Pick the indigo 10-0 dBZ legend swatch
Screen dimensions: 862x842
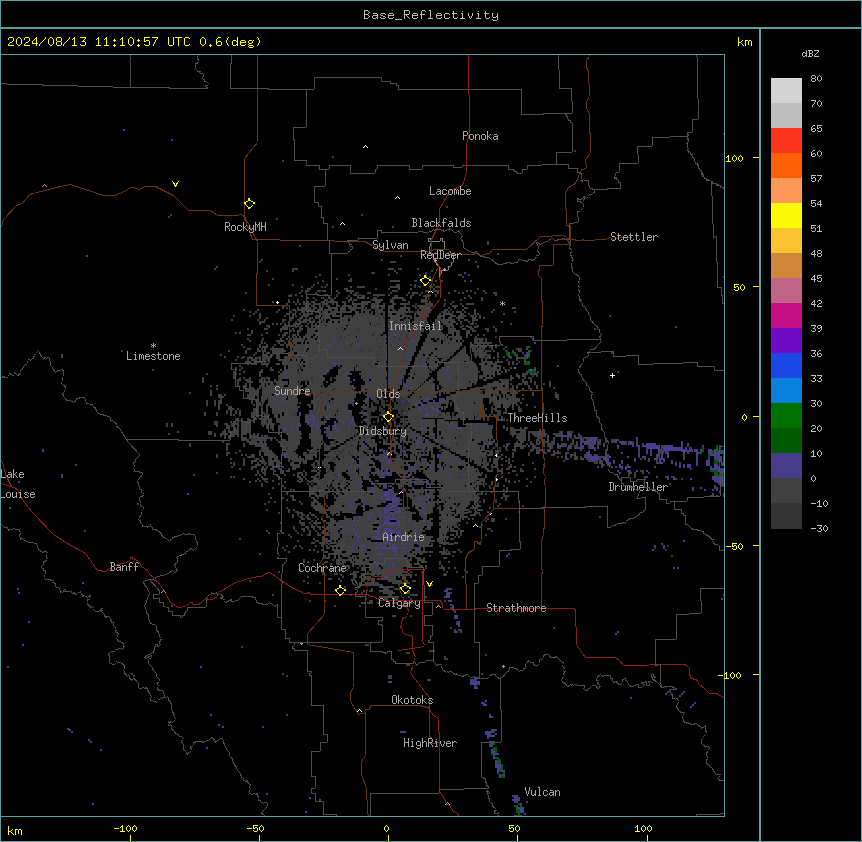tap(786, 466)
